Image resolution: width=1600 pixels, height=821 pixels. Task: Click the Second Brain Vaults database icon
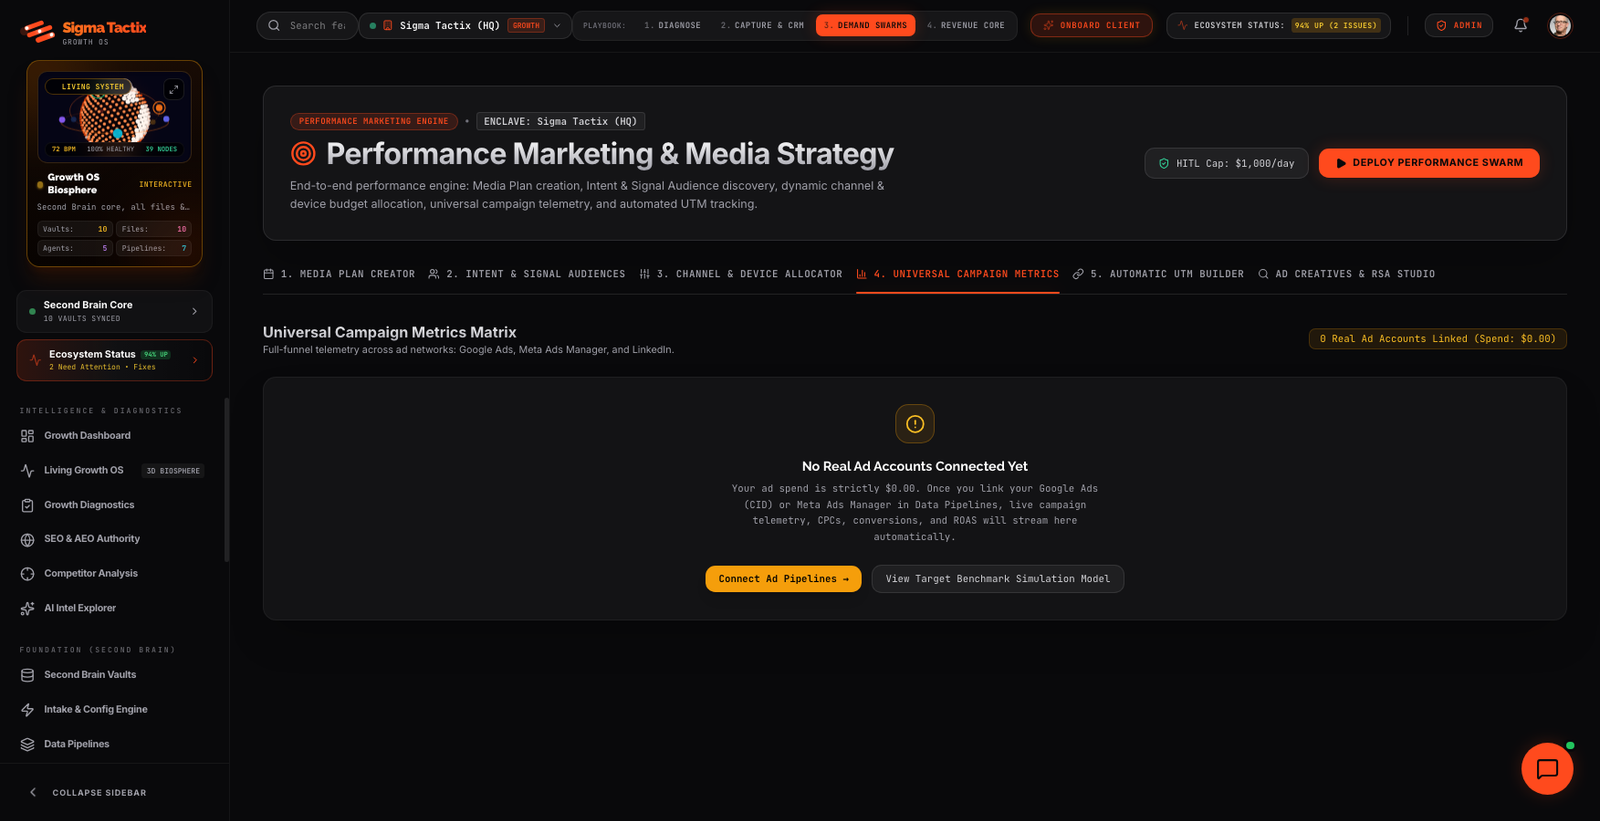coord(27,675)
